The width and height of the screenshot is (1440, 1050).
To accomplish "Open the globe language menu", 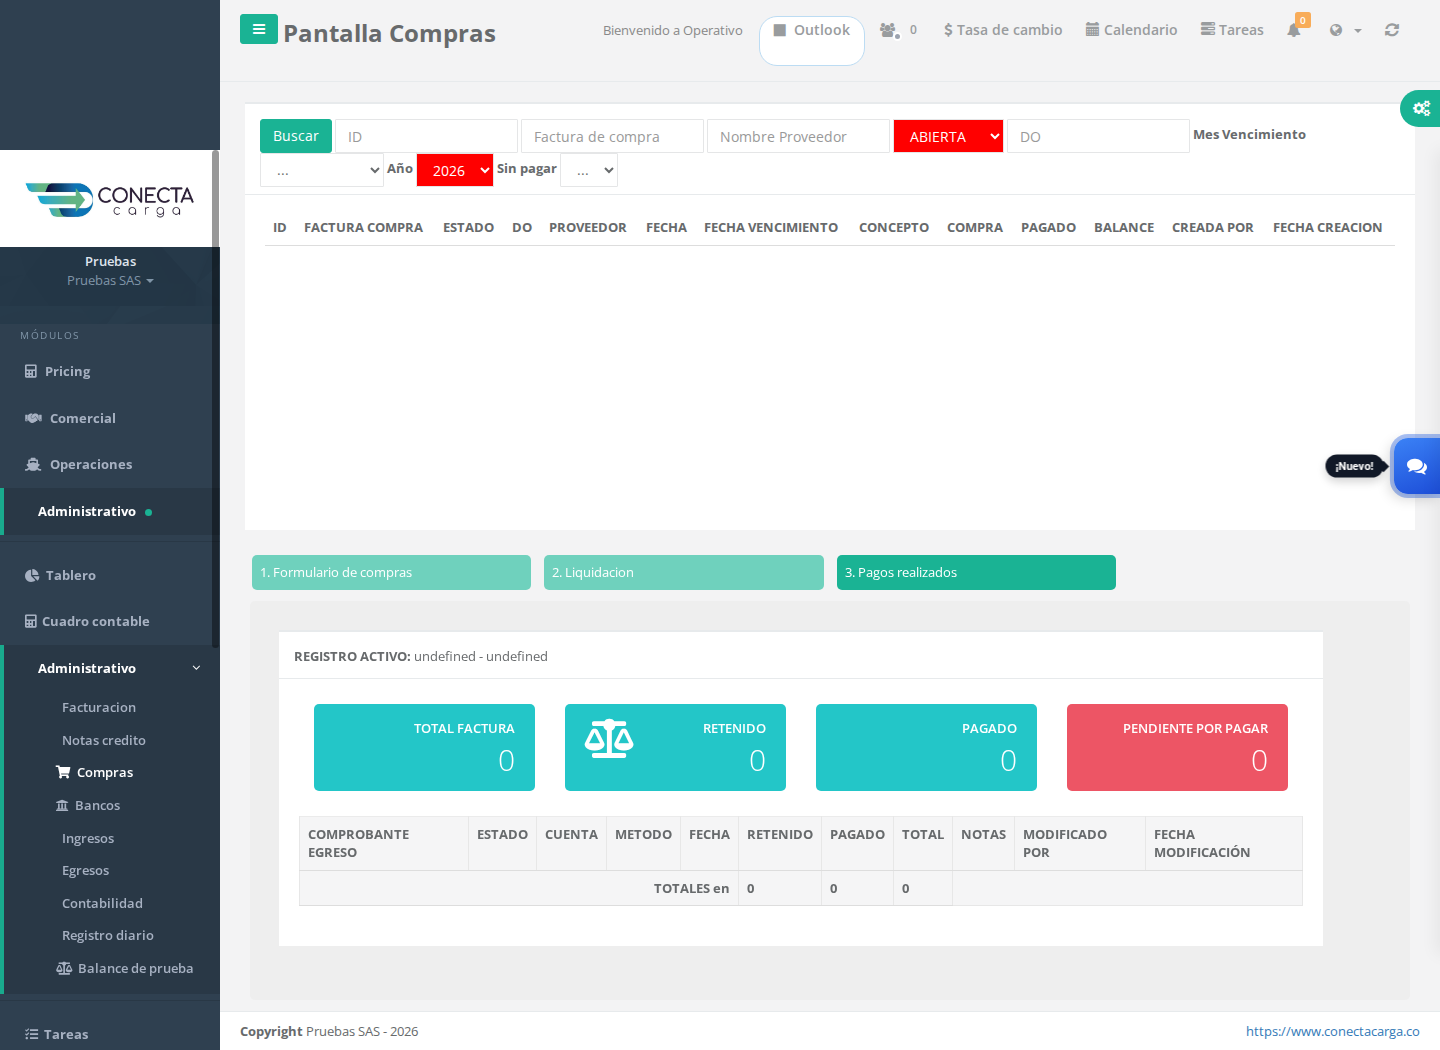I will (x=1345, y=30).
